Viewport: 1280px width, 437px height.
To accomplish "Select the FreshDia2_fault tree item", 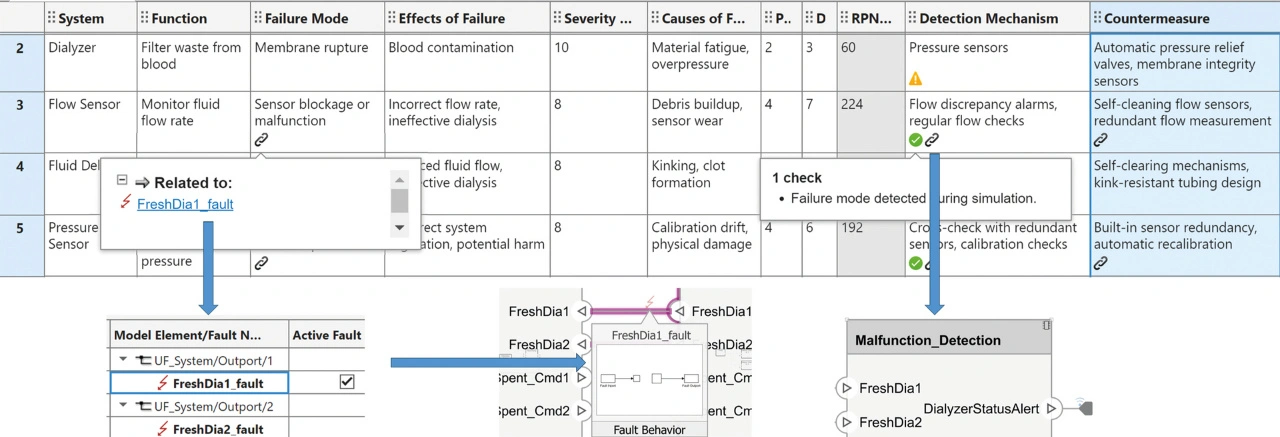I will (218, 429).
